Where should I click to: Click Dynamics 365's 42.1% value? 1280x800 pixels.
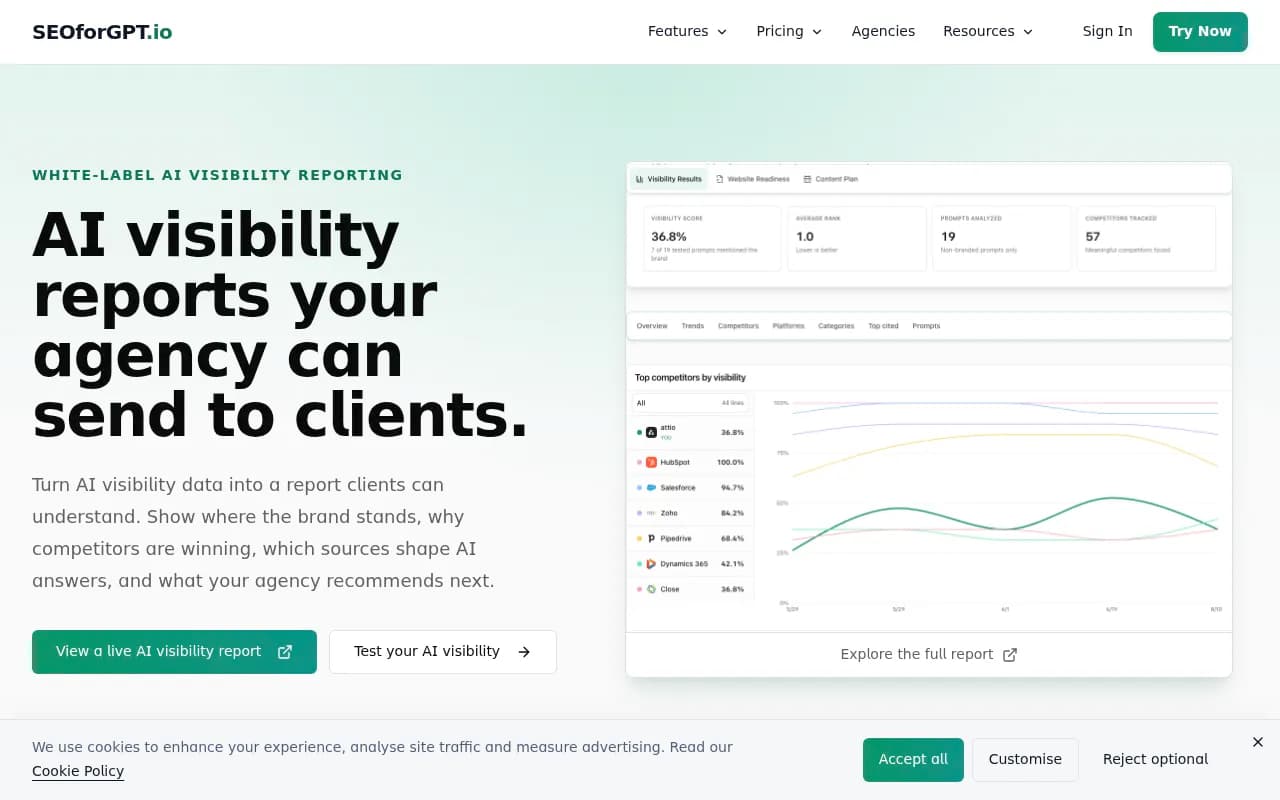click(x=732, y=564)
